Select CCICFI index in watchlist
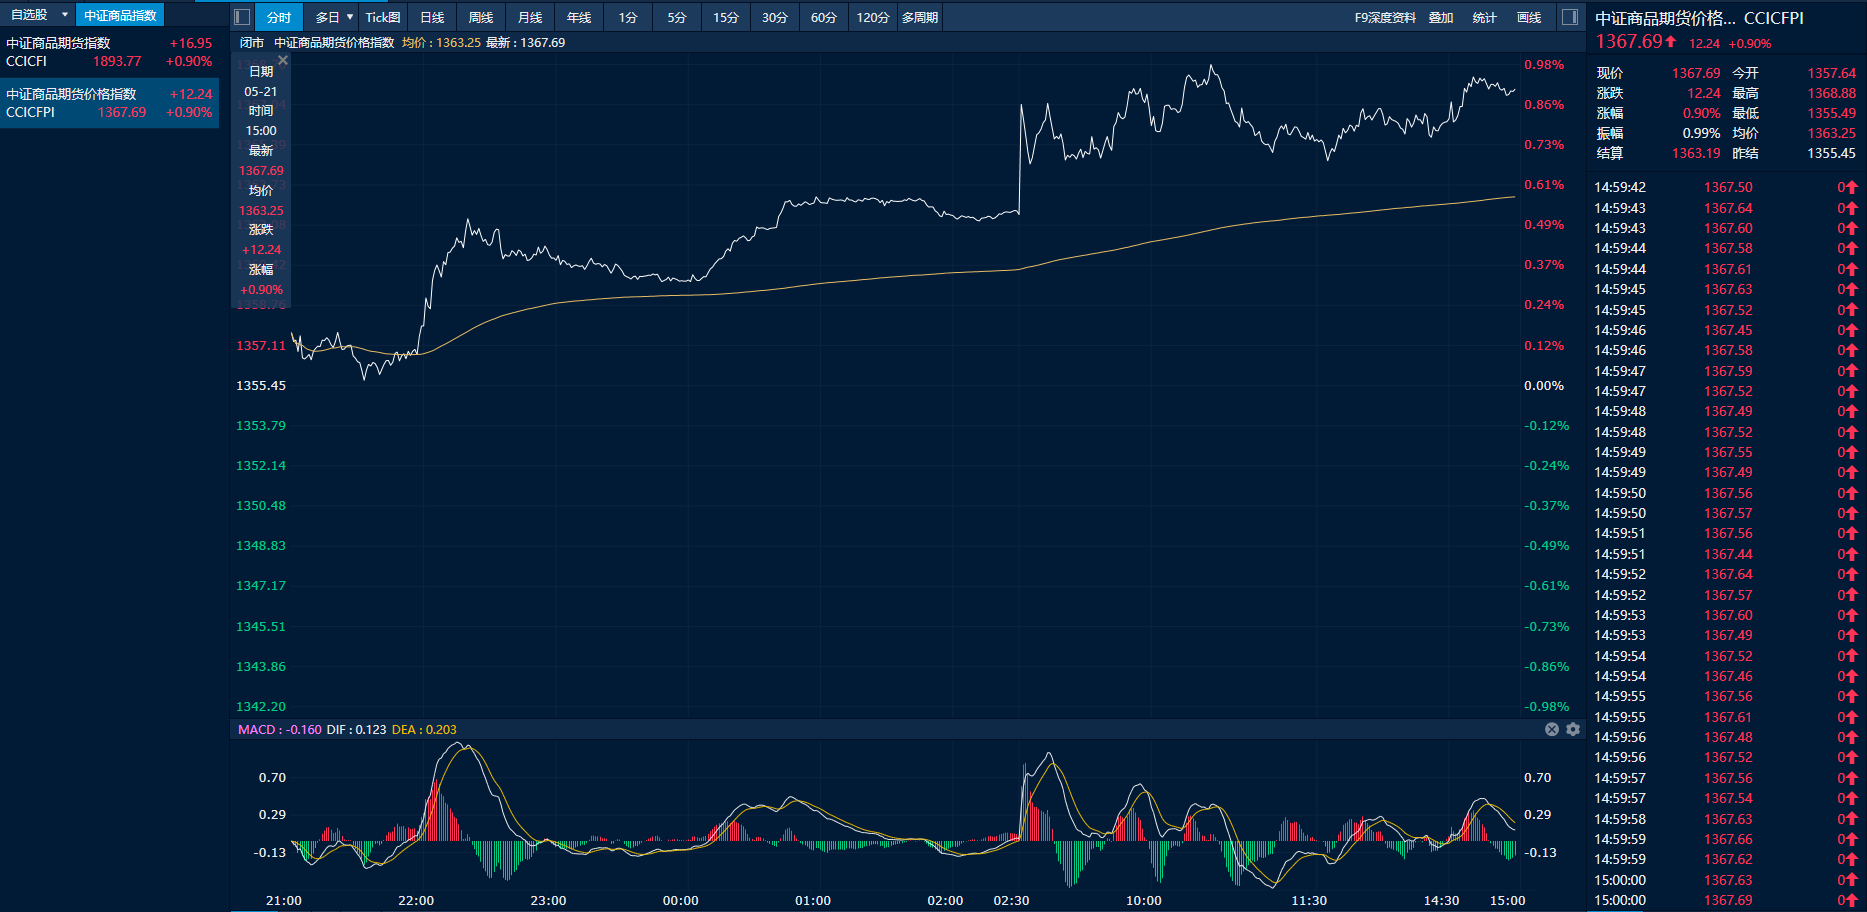Viewport: 1867px width, 912px height. point(109,52)
